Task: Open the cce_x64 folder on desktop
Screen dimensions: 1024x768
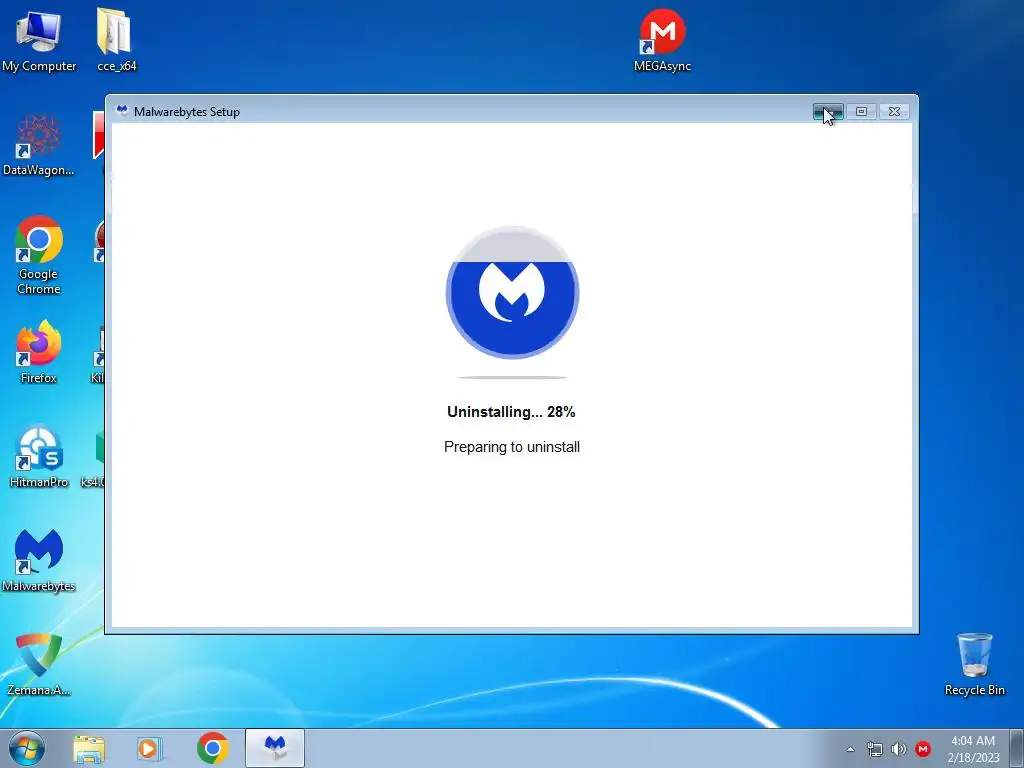Action: point(116,40)
